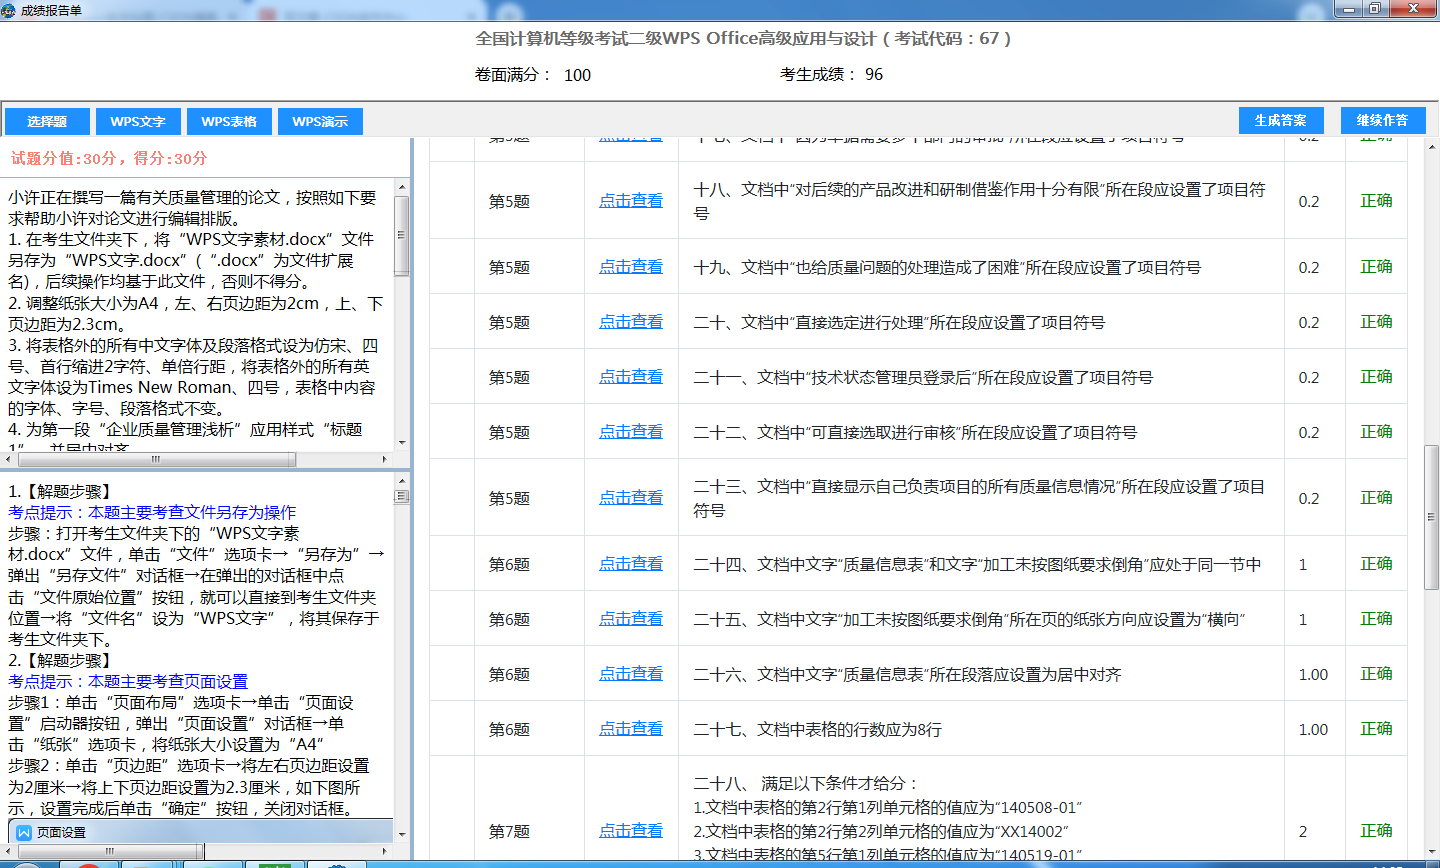Click the 生成答案 button
Viewport: 1440px width, 868px height.
point(1281,120)
